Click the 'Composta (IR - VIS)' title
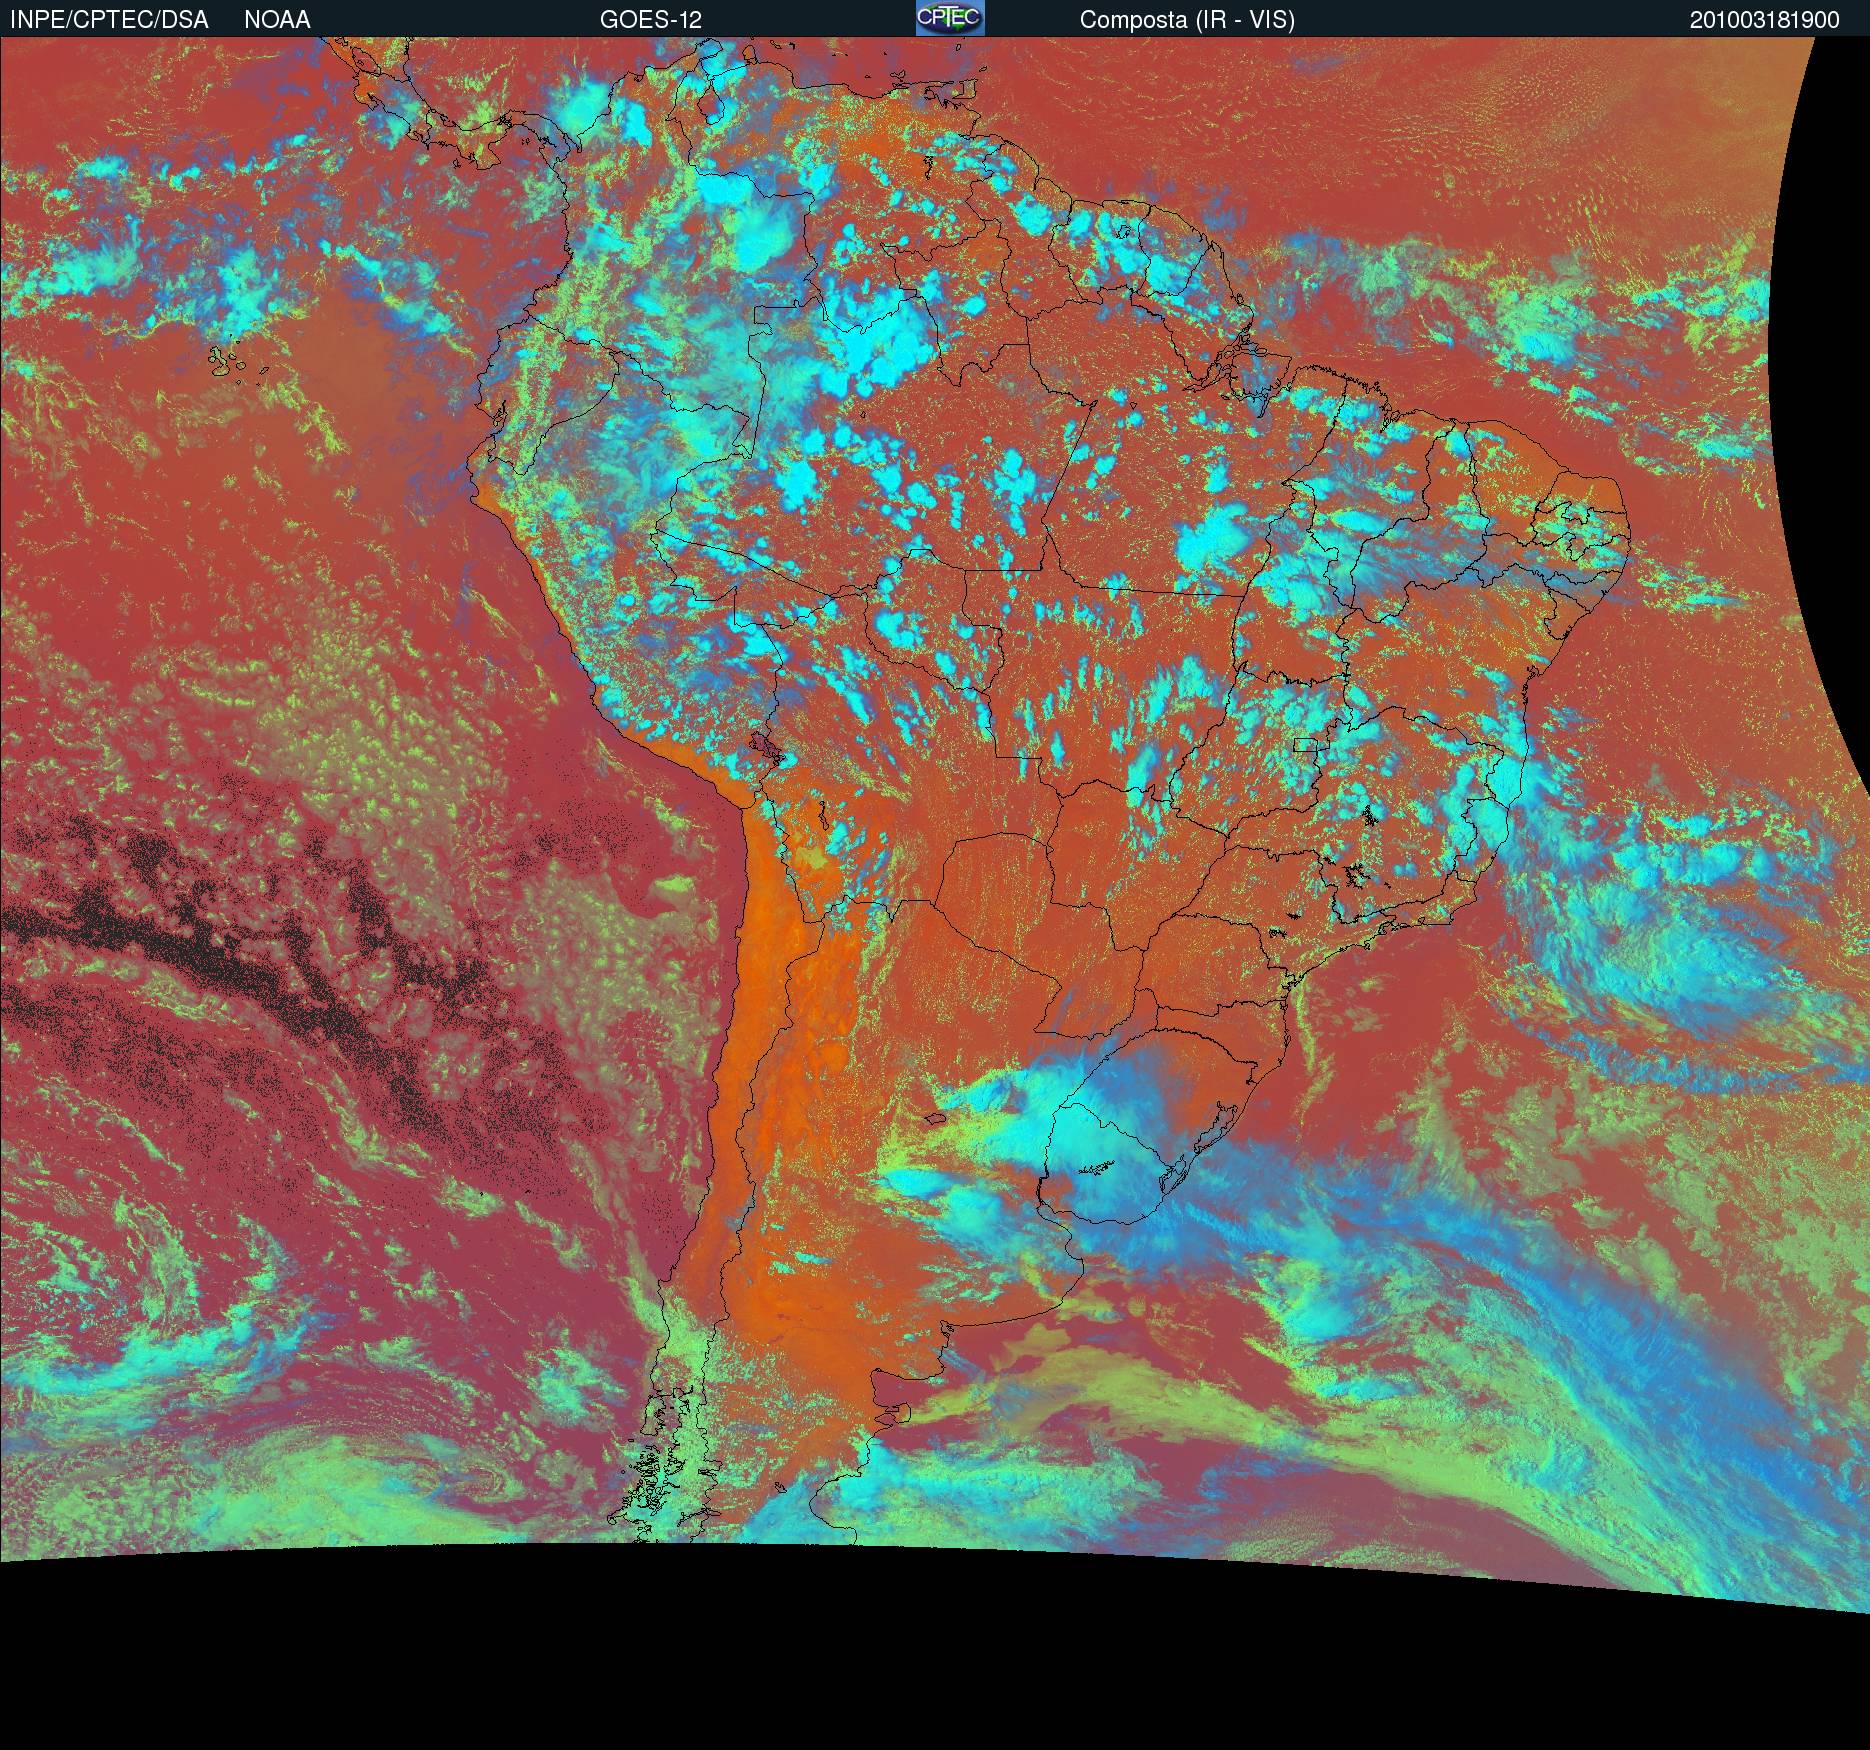 click(1187, 20)
